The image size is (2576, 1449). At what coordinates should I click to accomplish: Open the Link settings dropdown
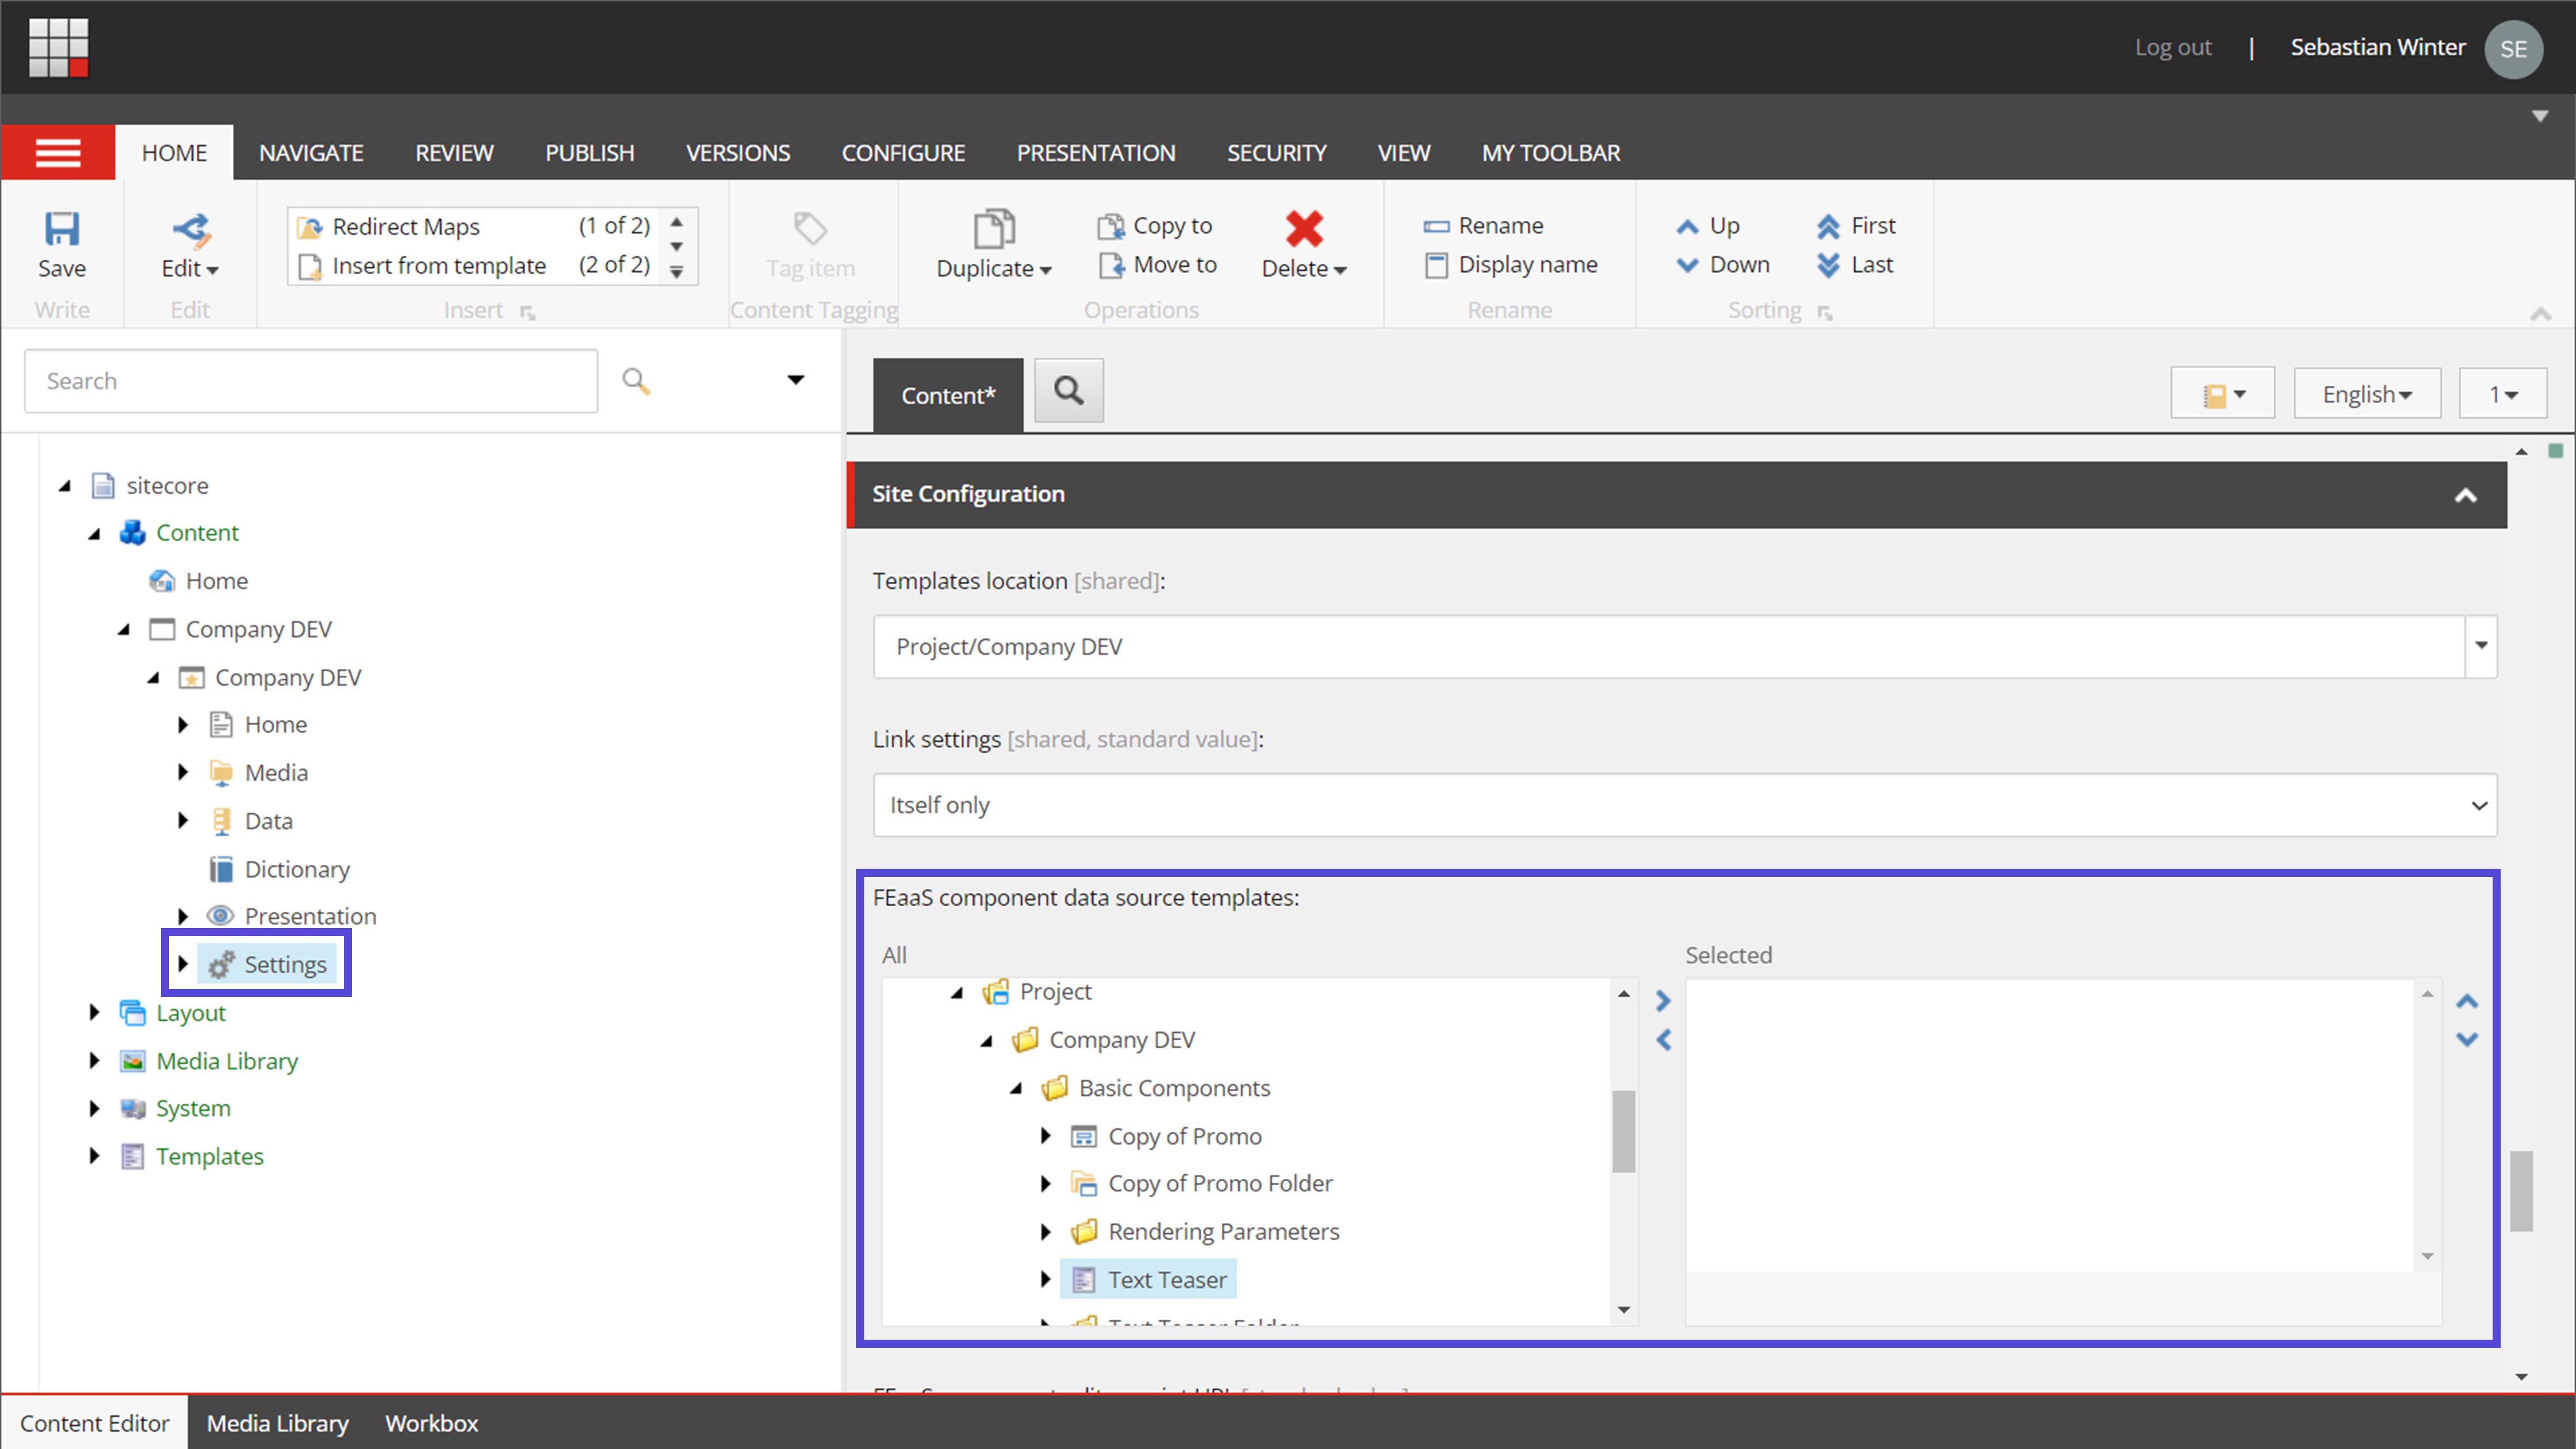(2480, 805)
